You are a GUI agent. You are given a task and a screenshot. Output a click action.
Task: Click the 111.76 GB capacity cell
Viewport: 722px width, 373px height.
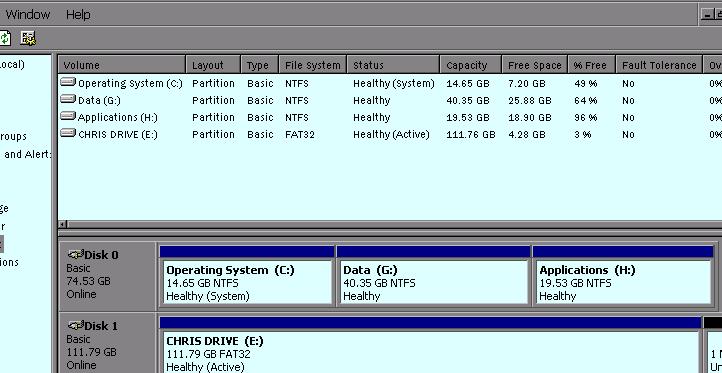pos(471,134)
